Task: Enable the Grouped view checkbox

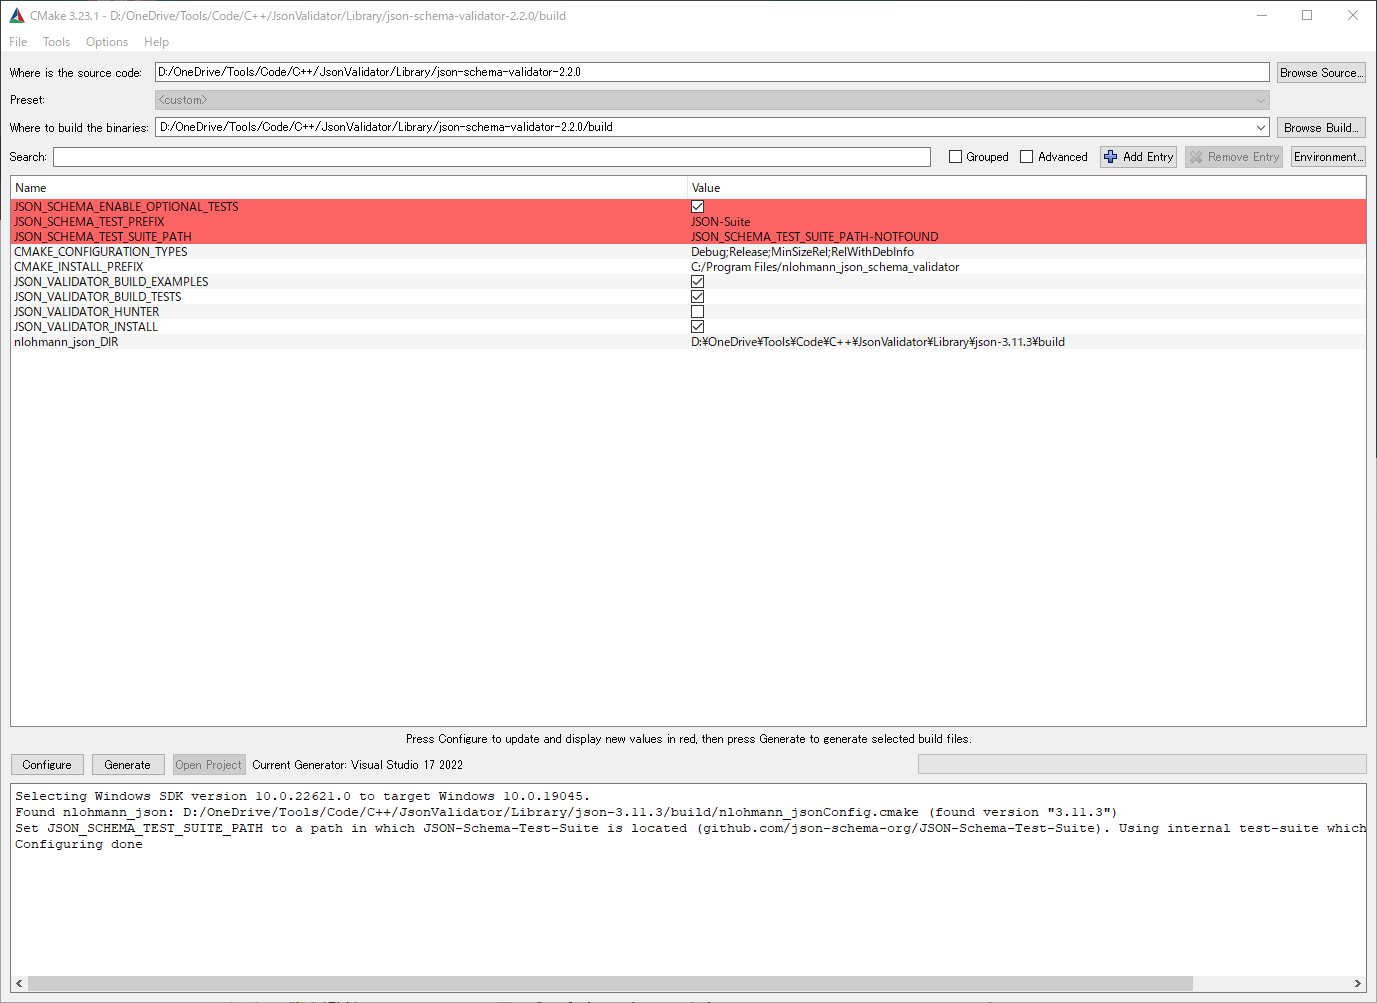Action: pyautogui.click(x=955, y=157)
